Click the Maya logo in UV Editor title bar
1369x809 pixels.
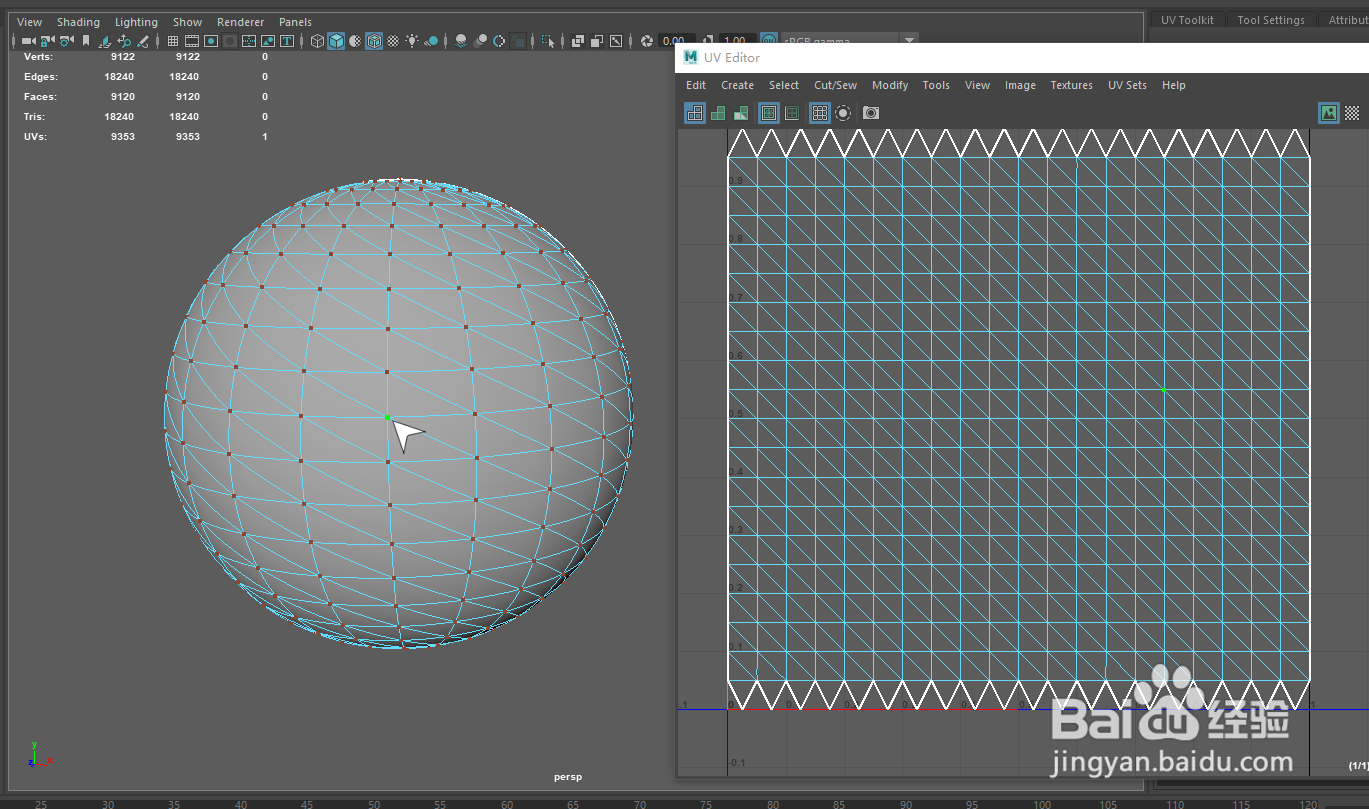tap(691, 57)
